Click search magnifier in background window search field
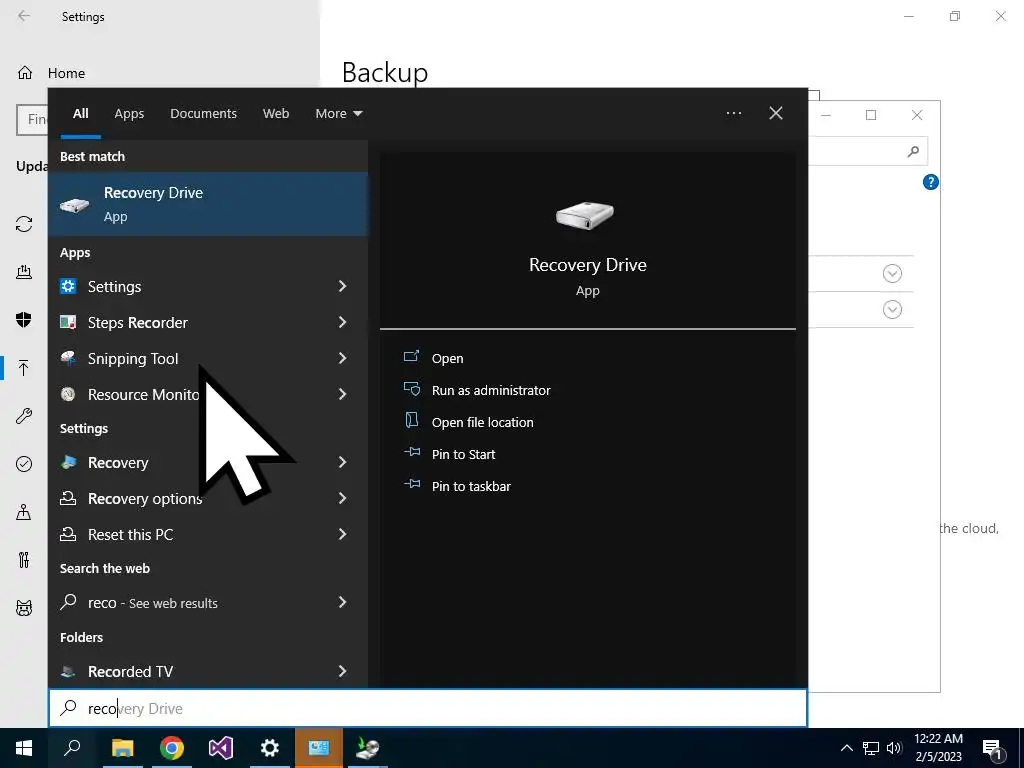The image size is (1024, 768). click(x=913, y=151)
